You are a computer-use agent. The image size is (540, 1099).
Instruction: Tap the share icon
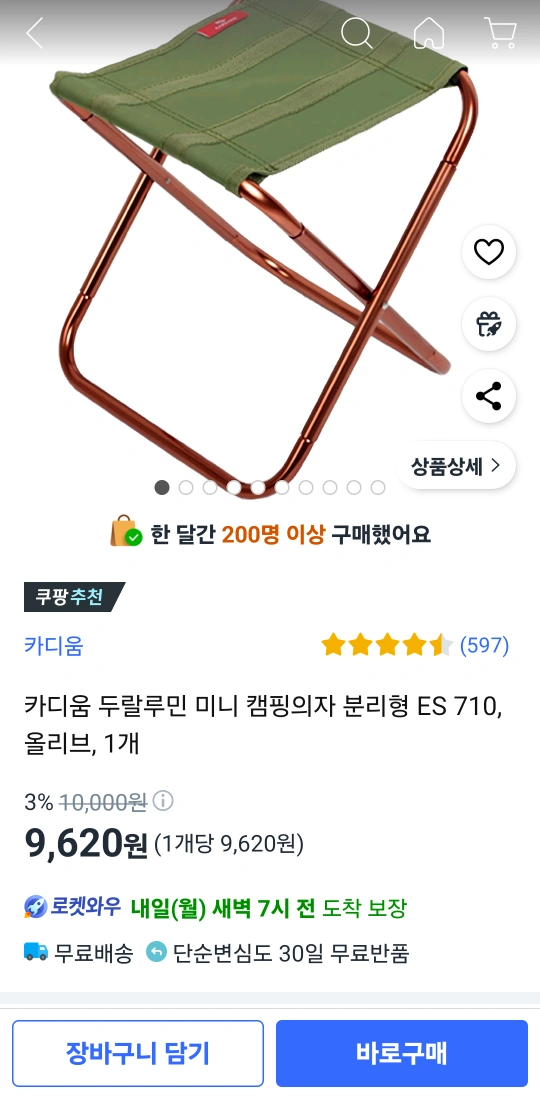[489, 396]
